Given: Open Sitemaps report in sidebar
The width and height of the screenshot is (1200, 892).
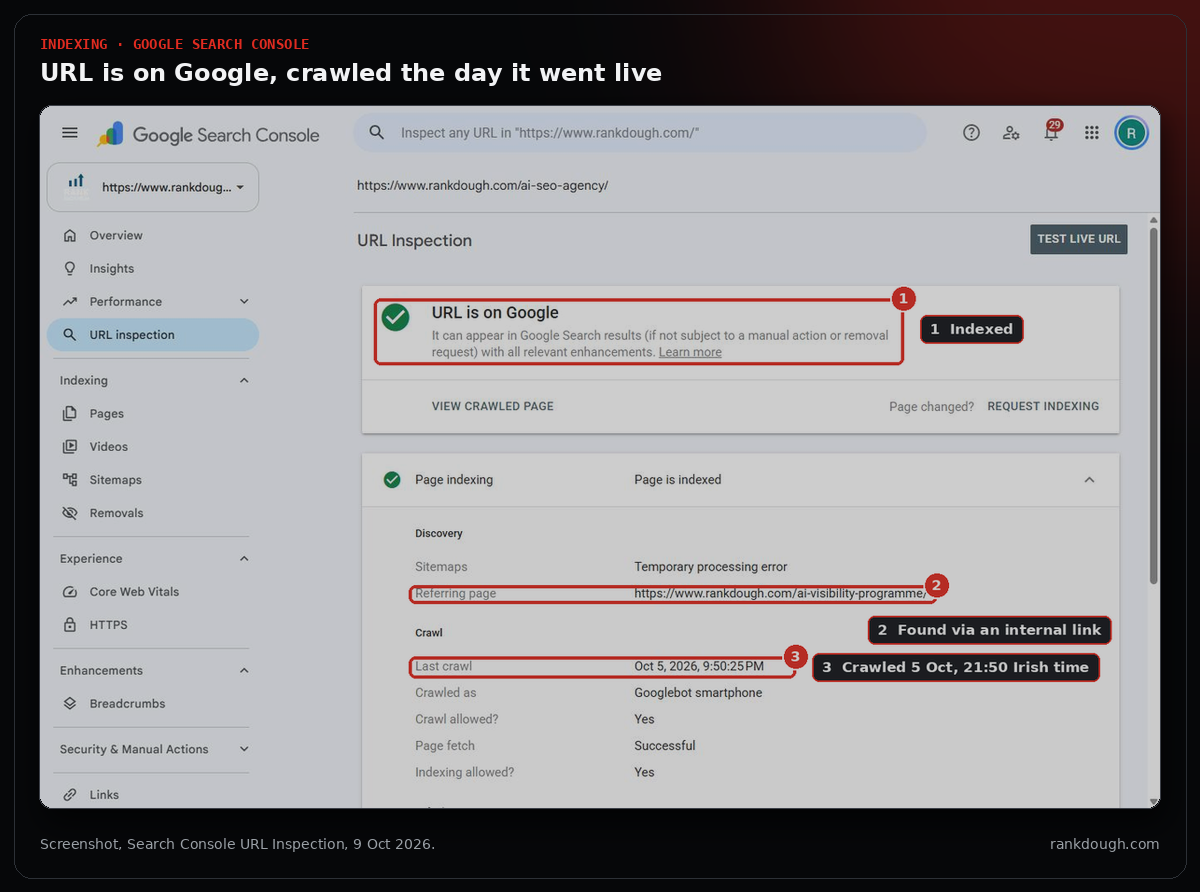Looking at the screenshot, I should (x=153, y=480).
